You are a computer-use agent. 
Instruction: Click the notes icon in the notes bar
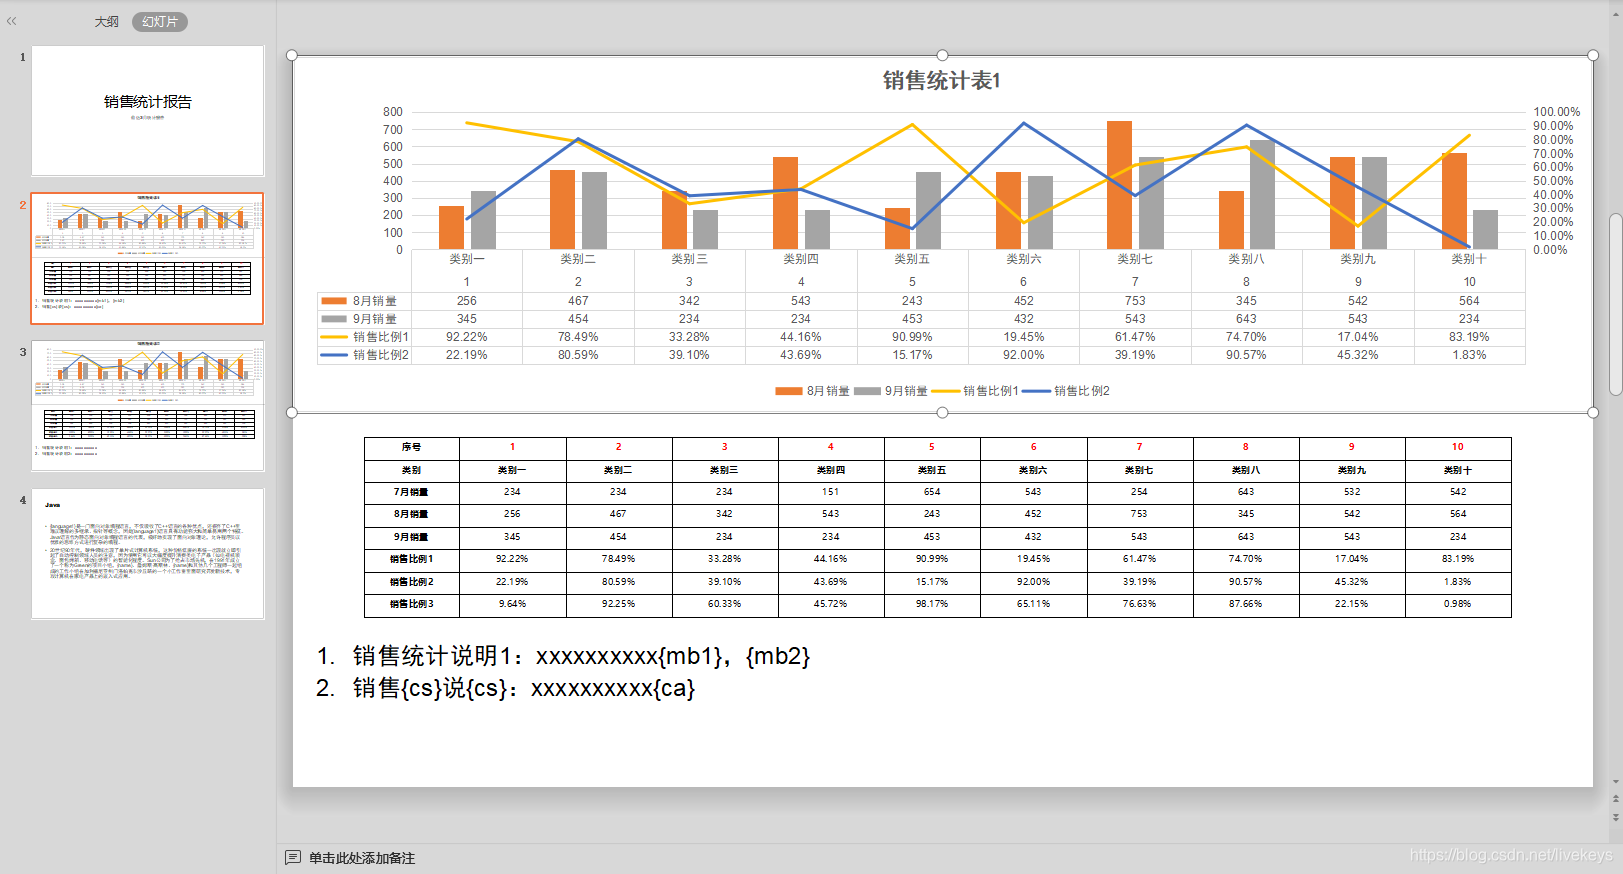pos(293,858)
